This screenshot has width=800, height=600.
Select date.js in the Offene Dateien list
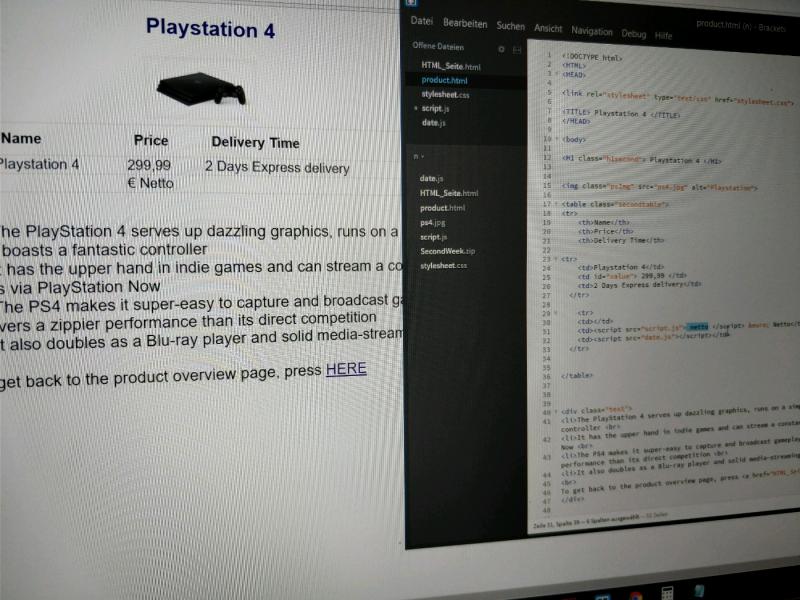point(434,122)
